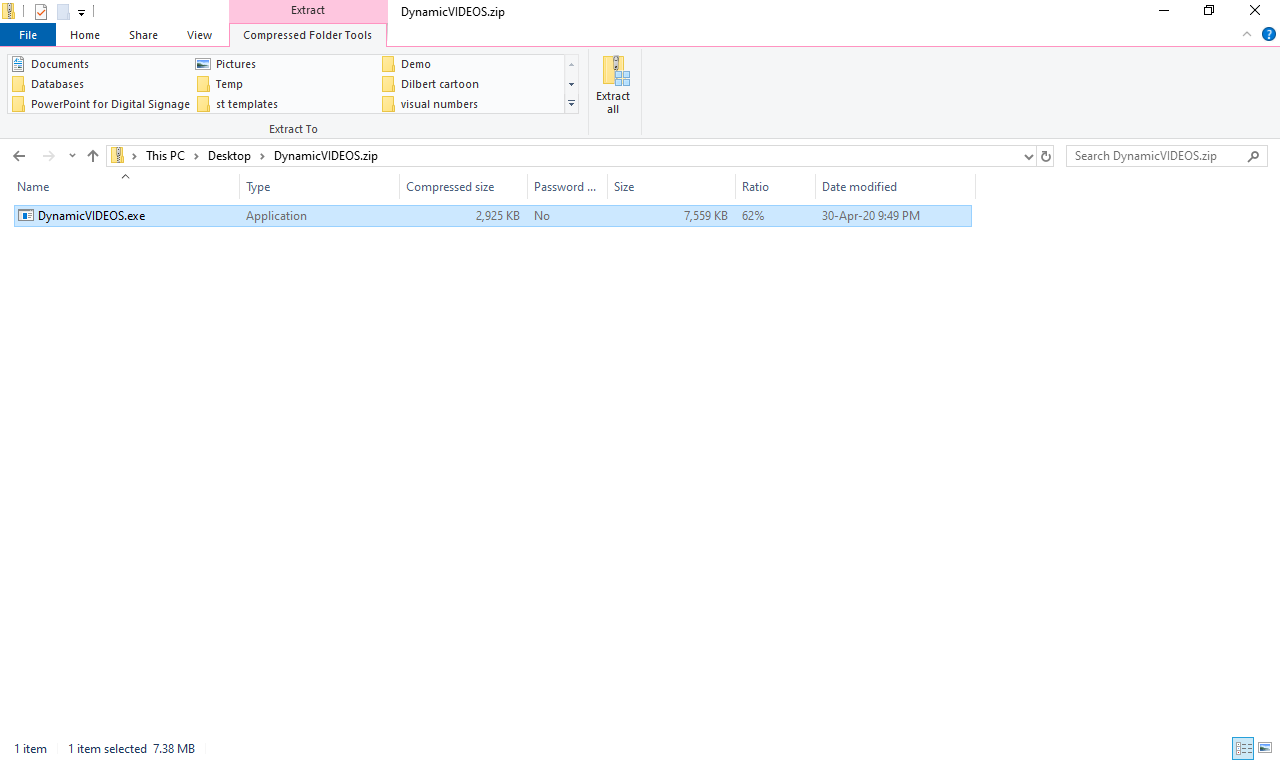Click DynamicVIDEOS.zip breadcrumb in address bar
1280x760 pixels.
326,156
